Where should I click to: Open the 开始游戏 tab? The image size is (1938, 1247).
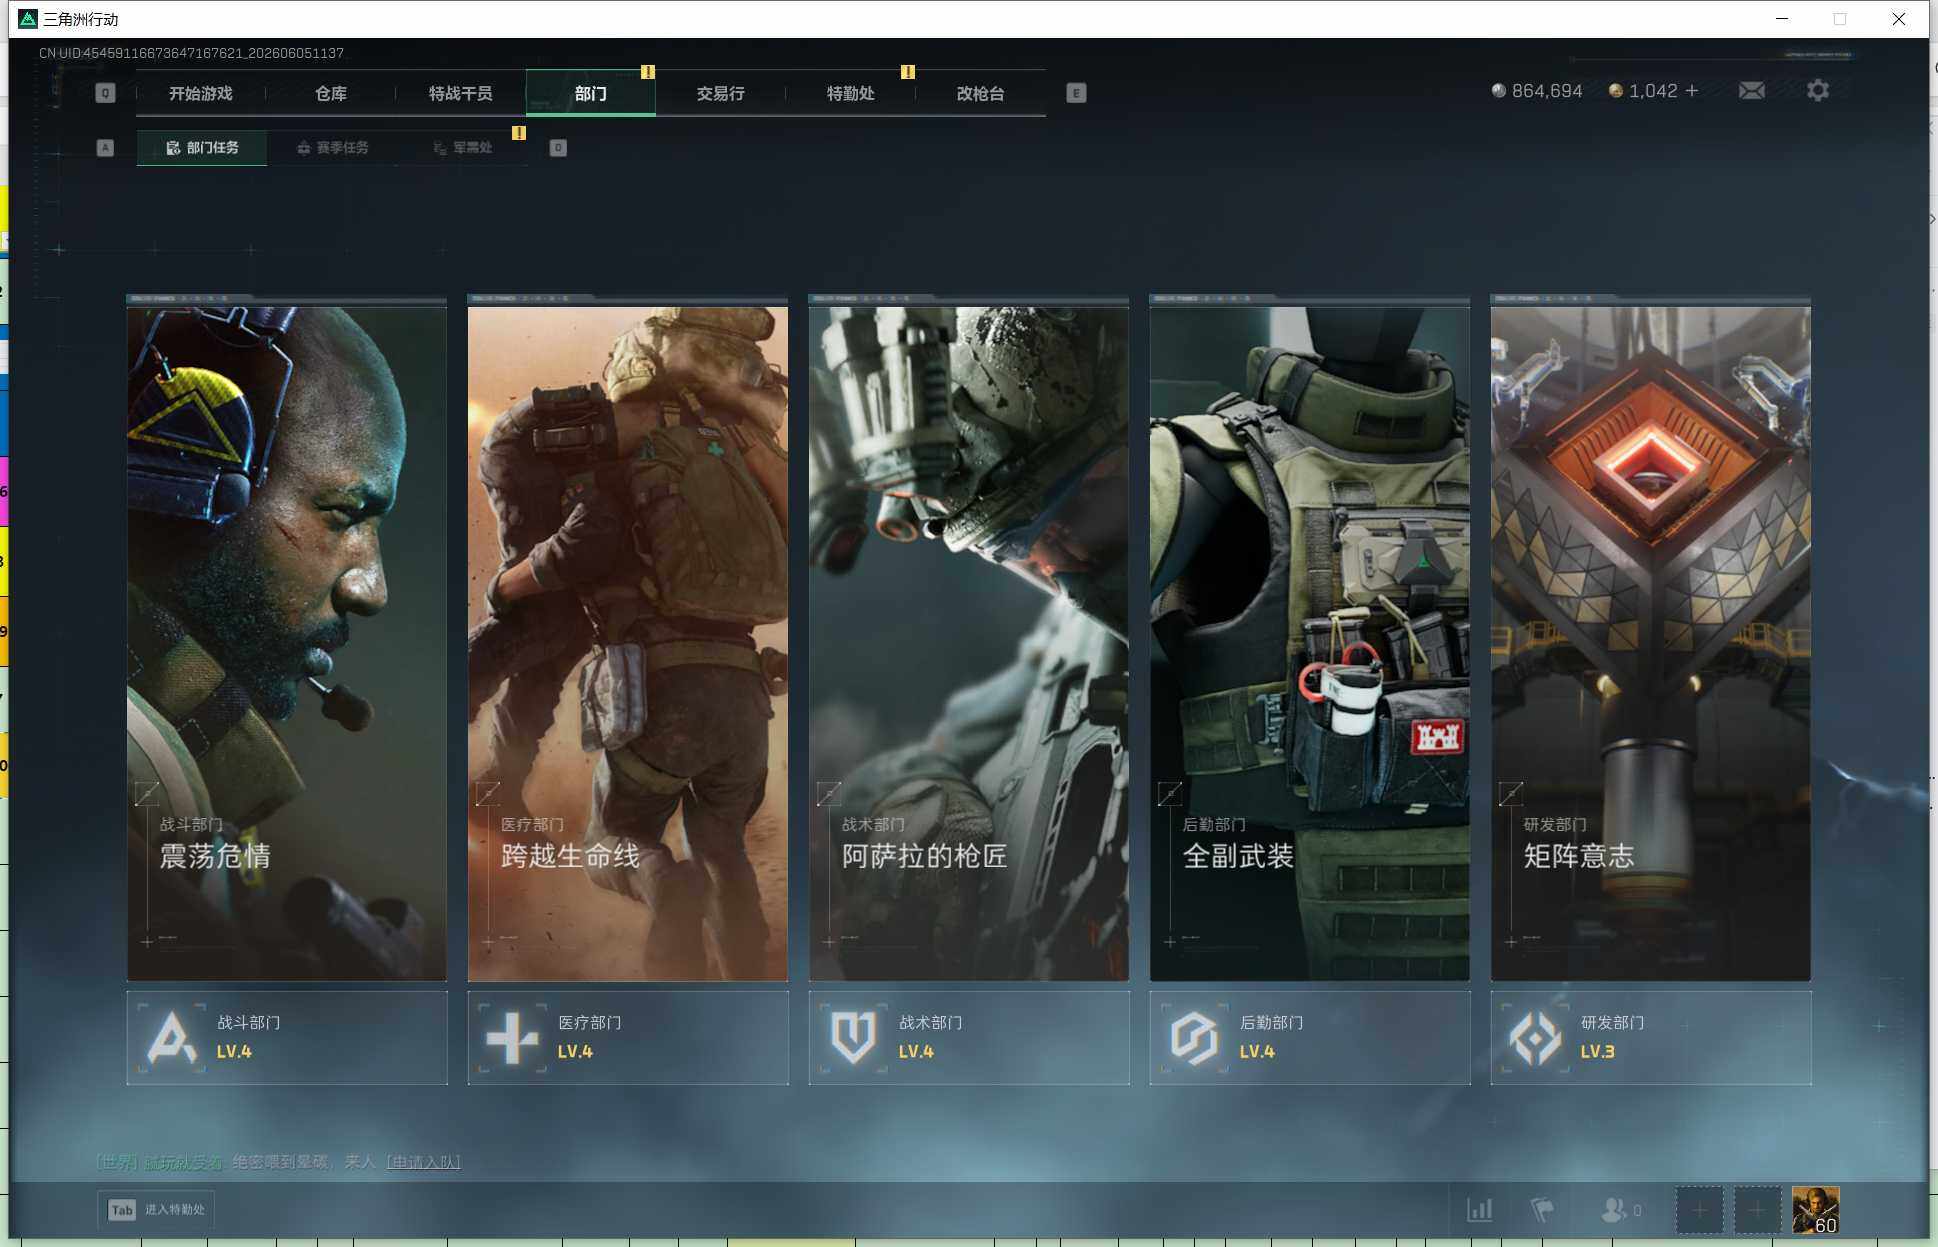(x=200, y=93)
